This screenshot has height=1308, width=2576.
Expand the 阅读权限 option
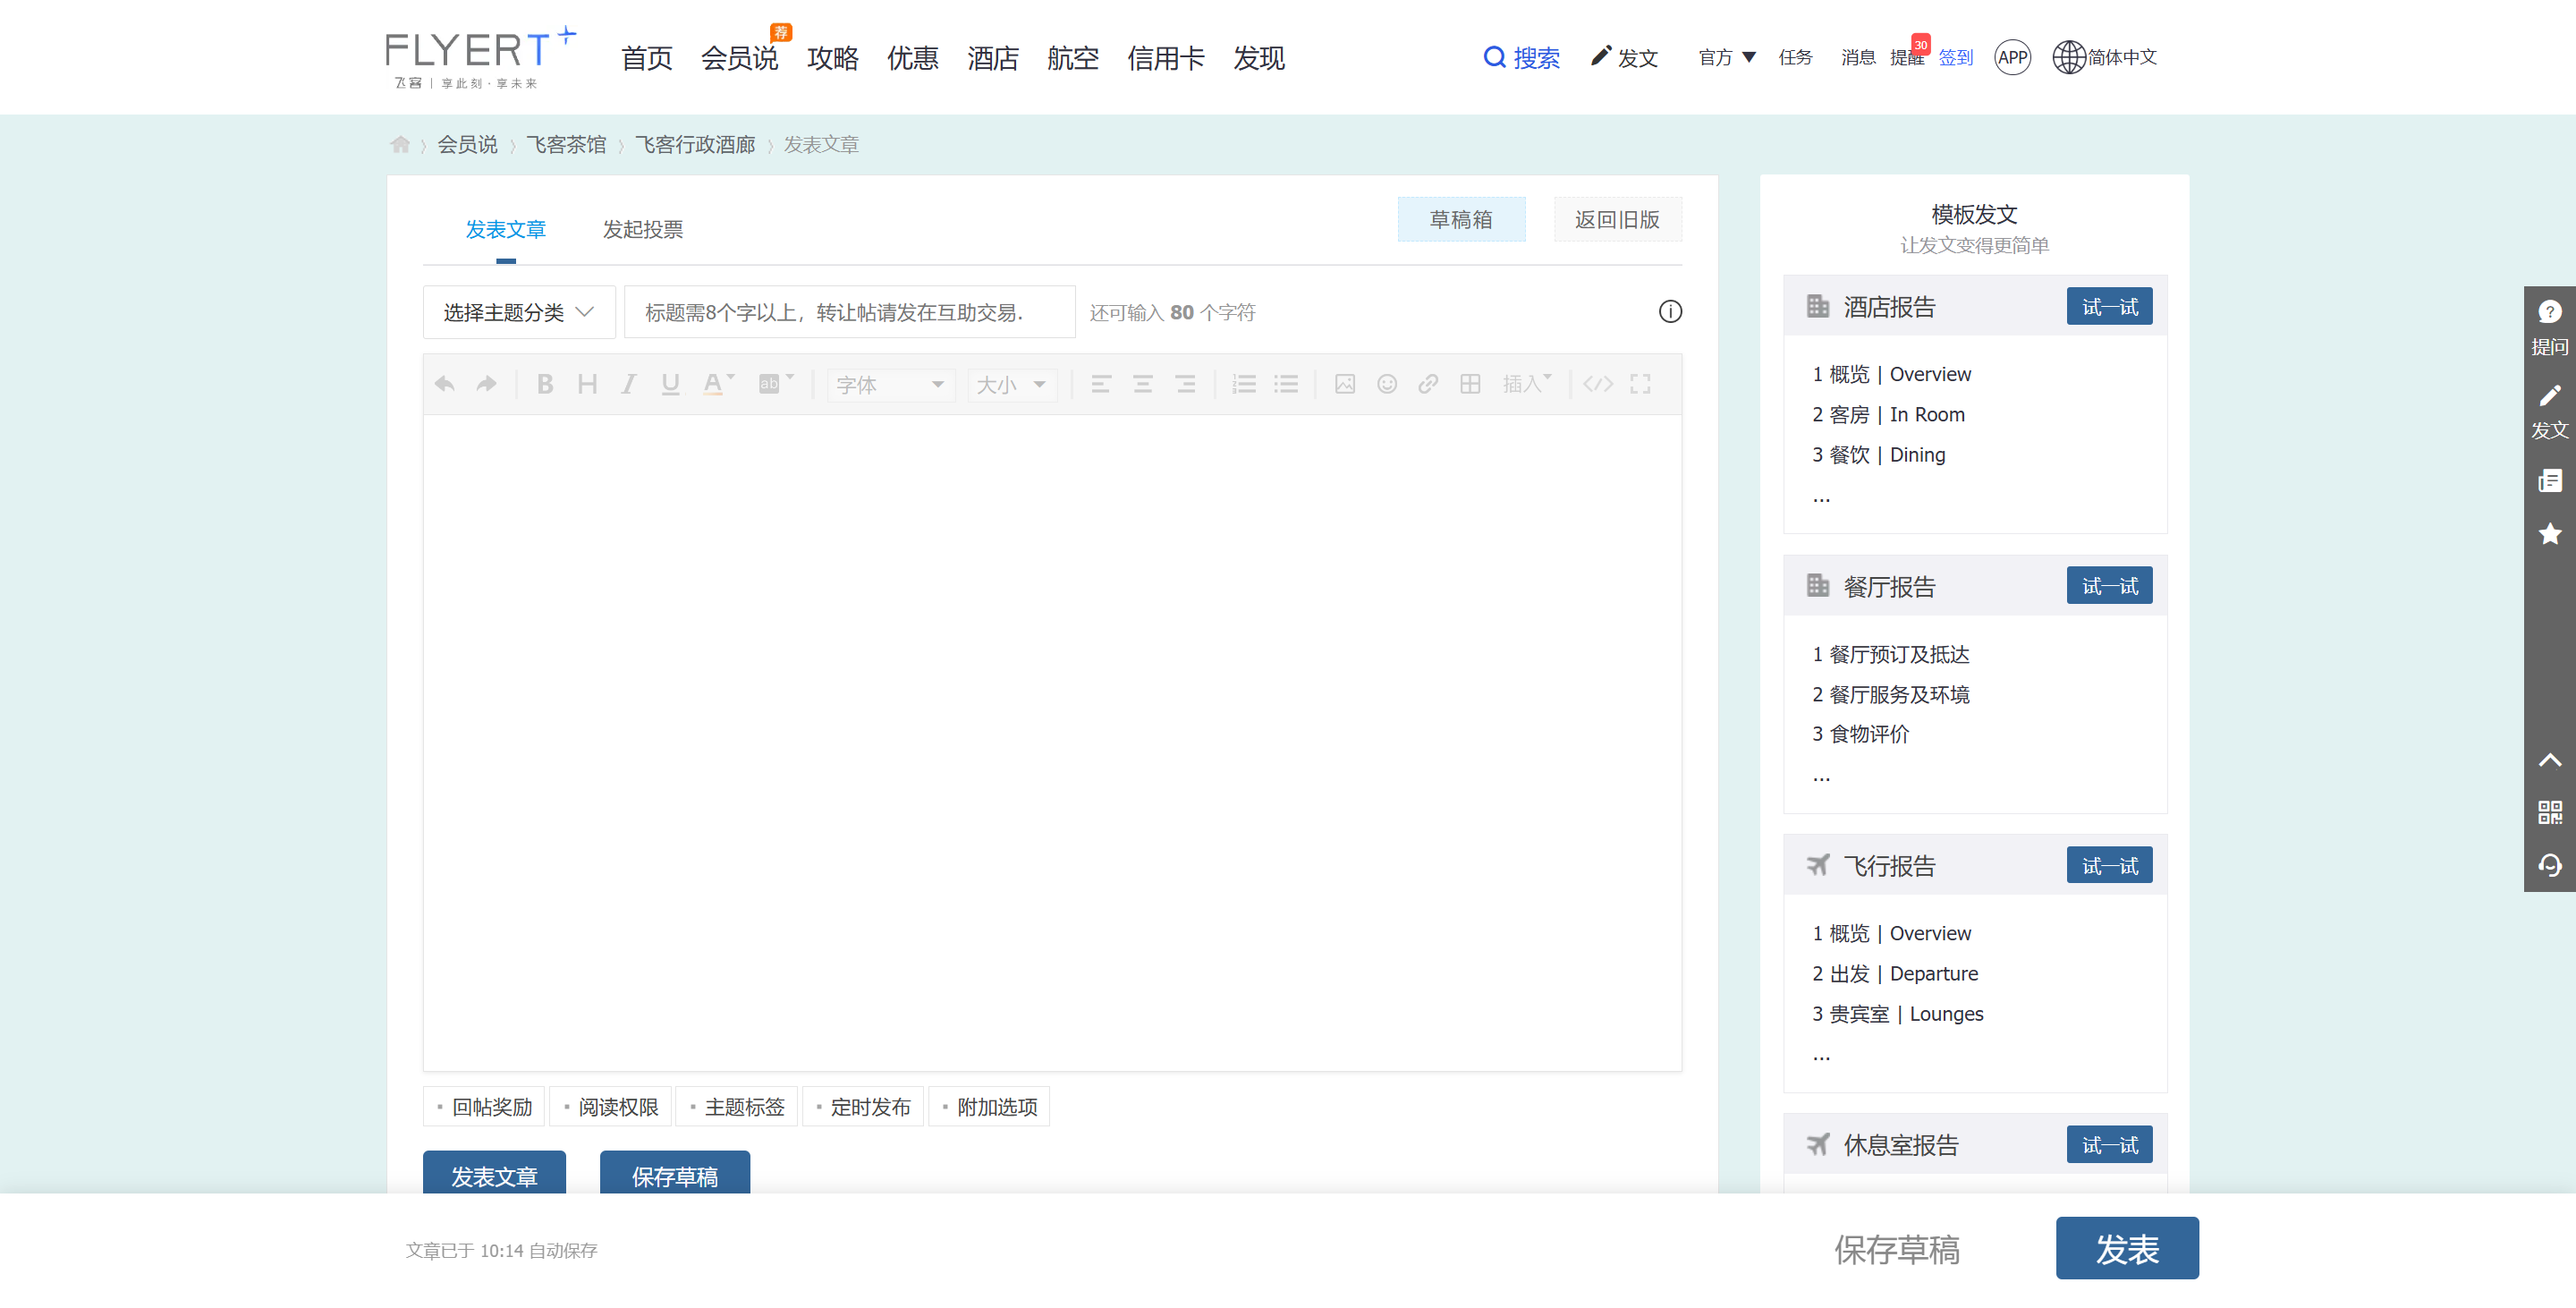(611, 1107)
